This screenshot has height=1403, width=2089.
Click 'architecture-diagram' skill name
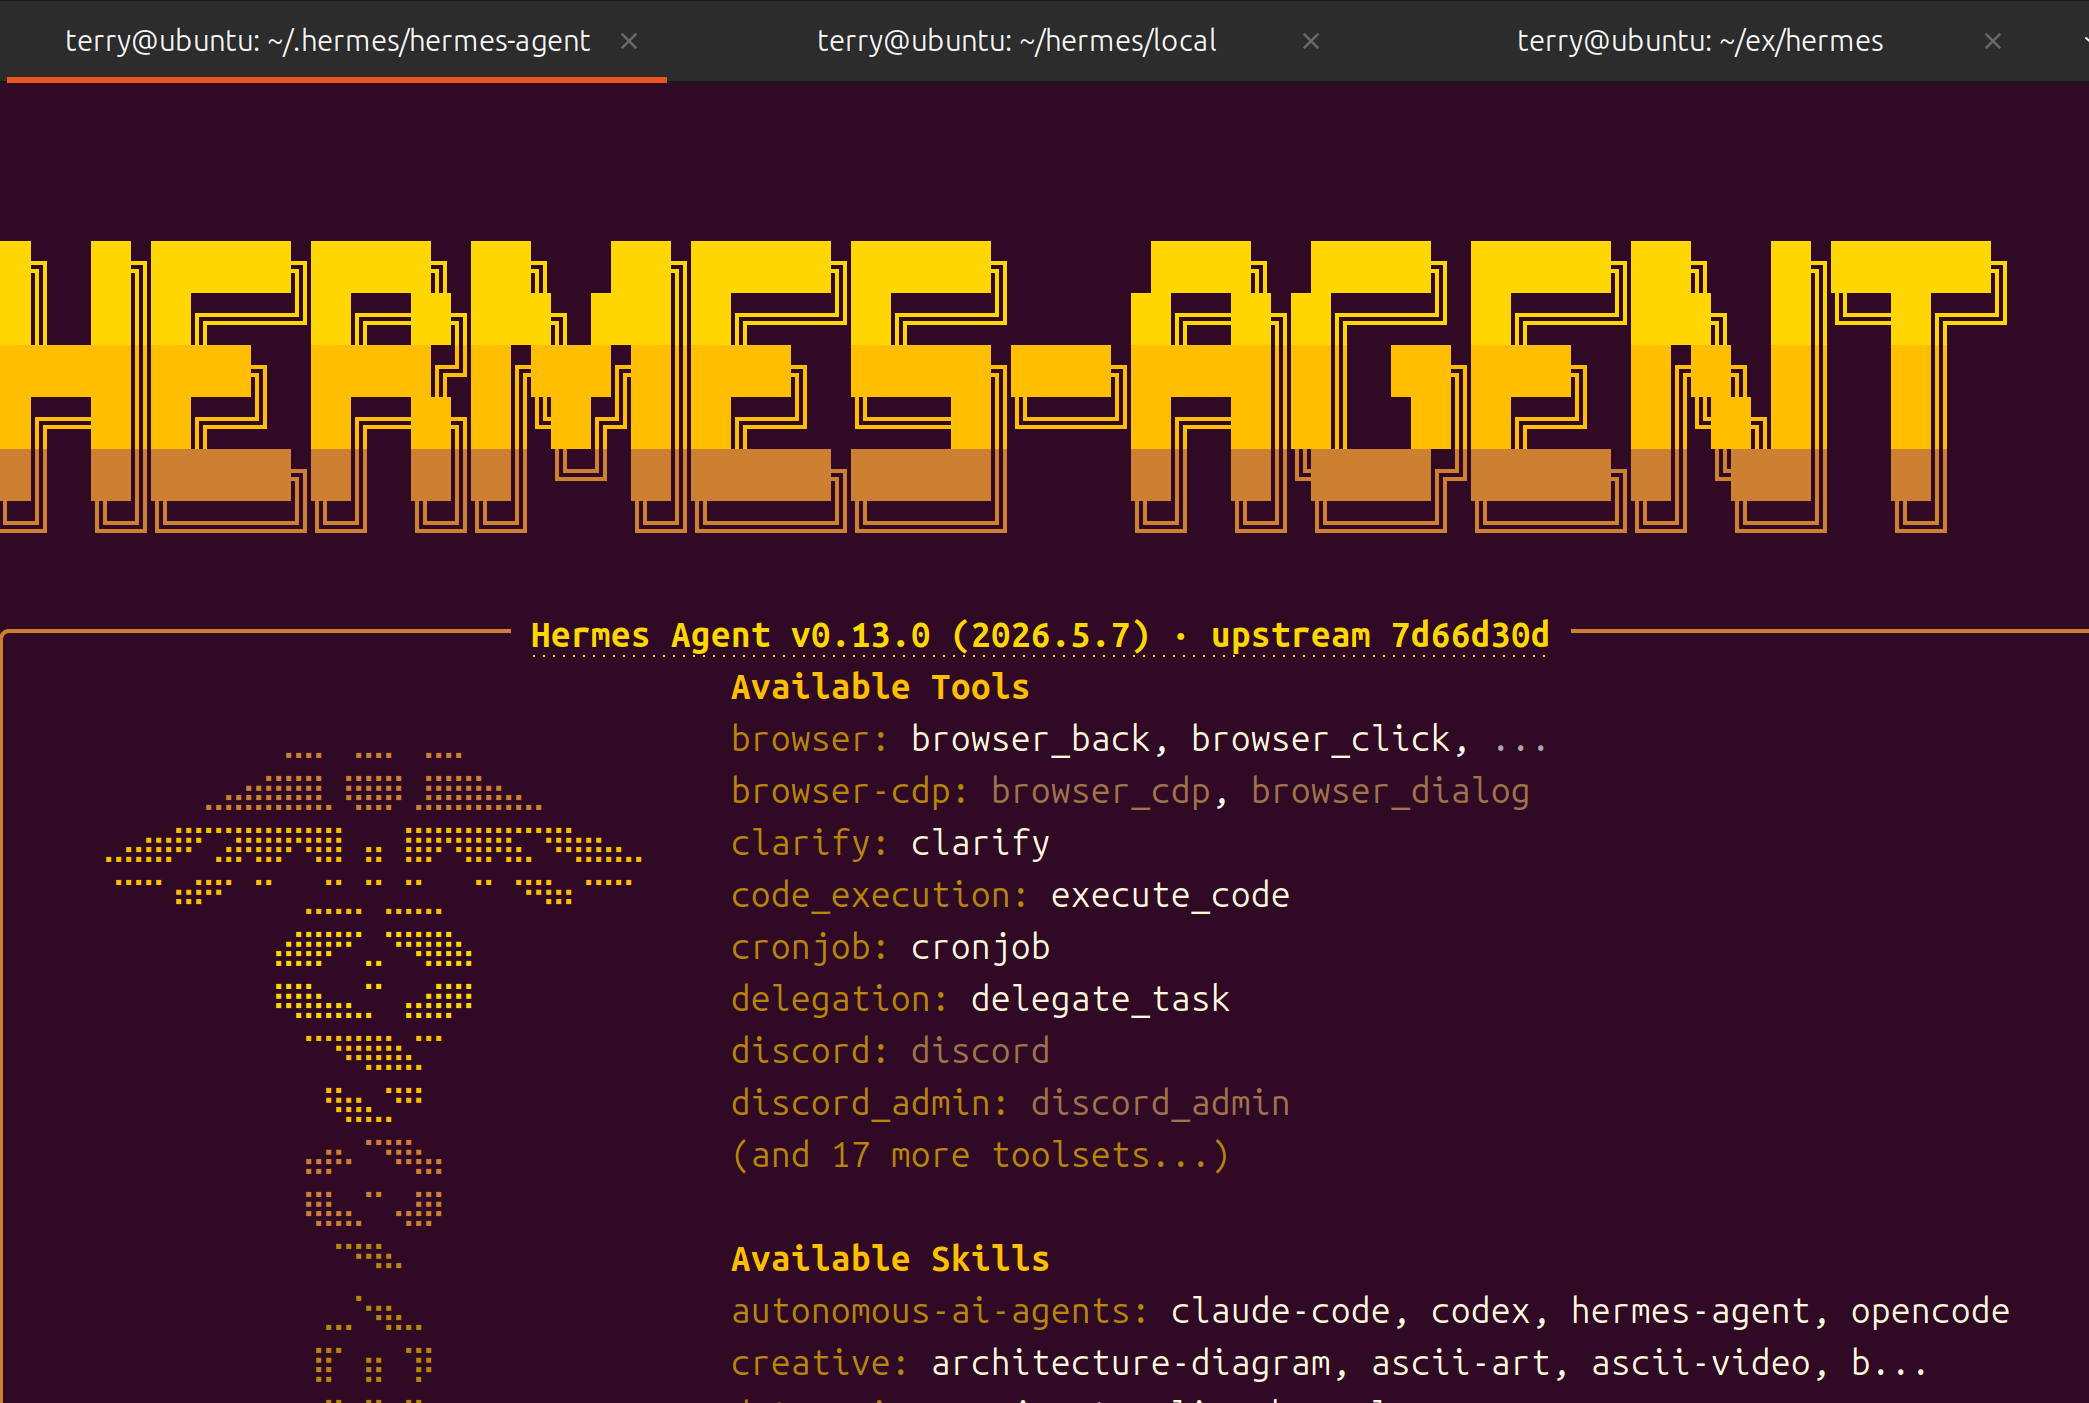click(1130, 1363)
